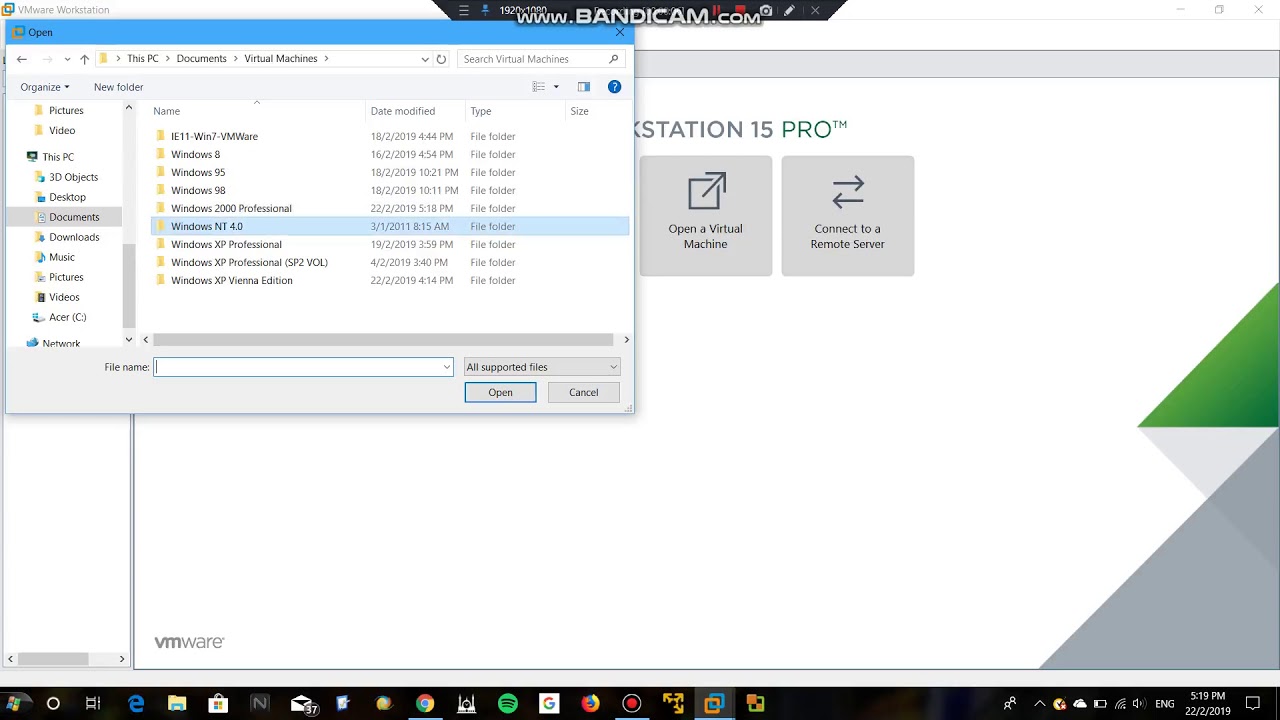Select the Windows 8 folder
1280x720 pixels.
point(390,154)
